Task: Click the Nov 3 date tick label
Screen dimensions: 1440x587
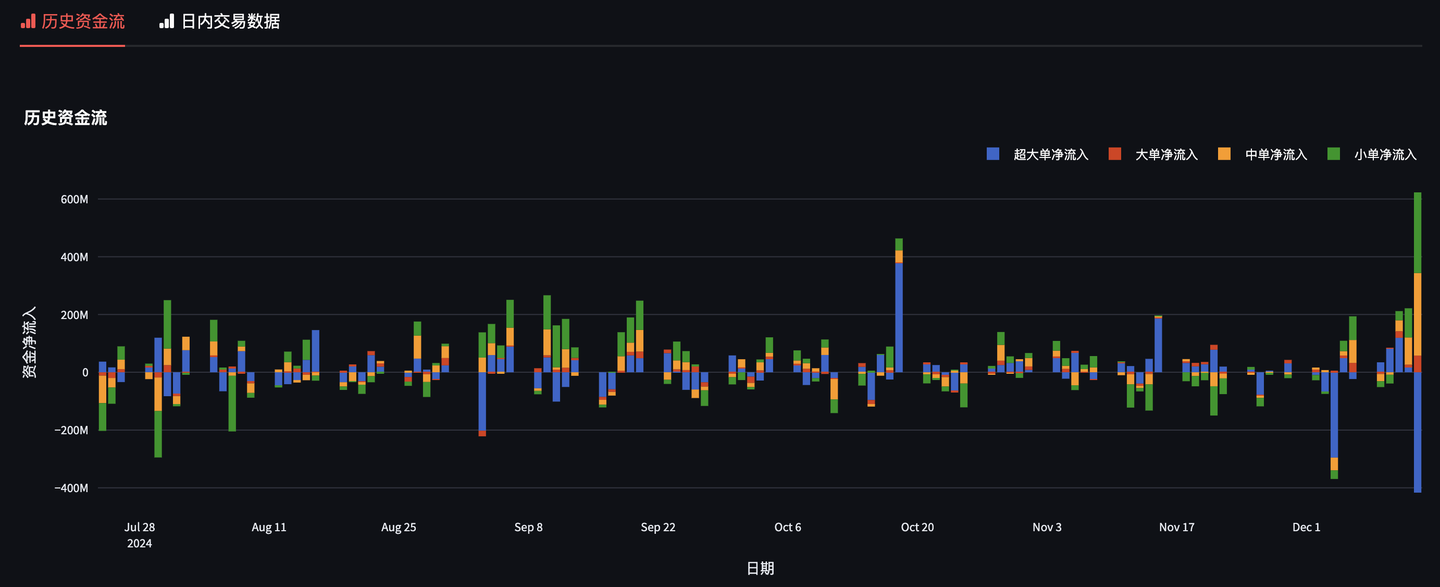Action: [x=1047, y=527]
